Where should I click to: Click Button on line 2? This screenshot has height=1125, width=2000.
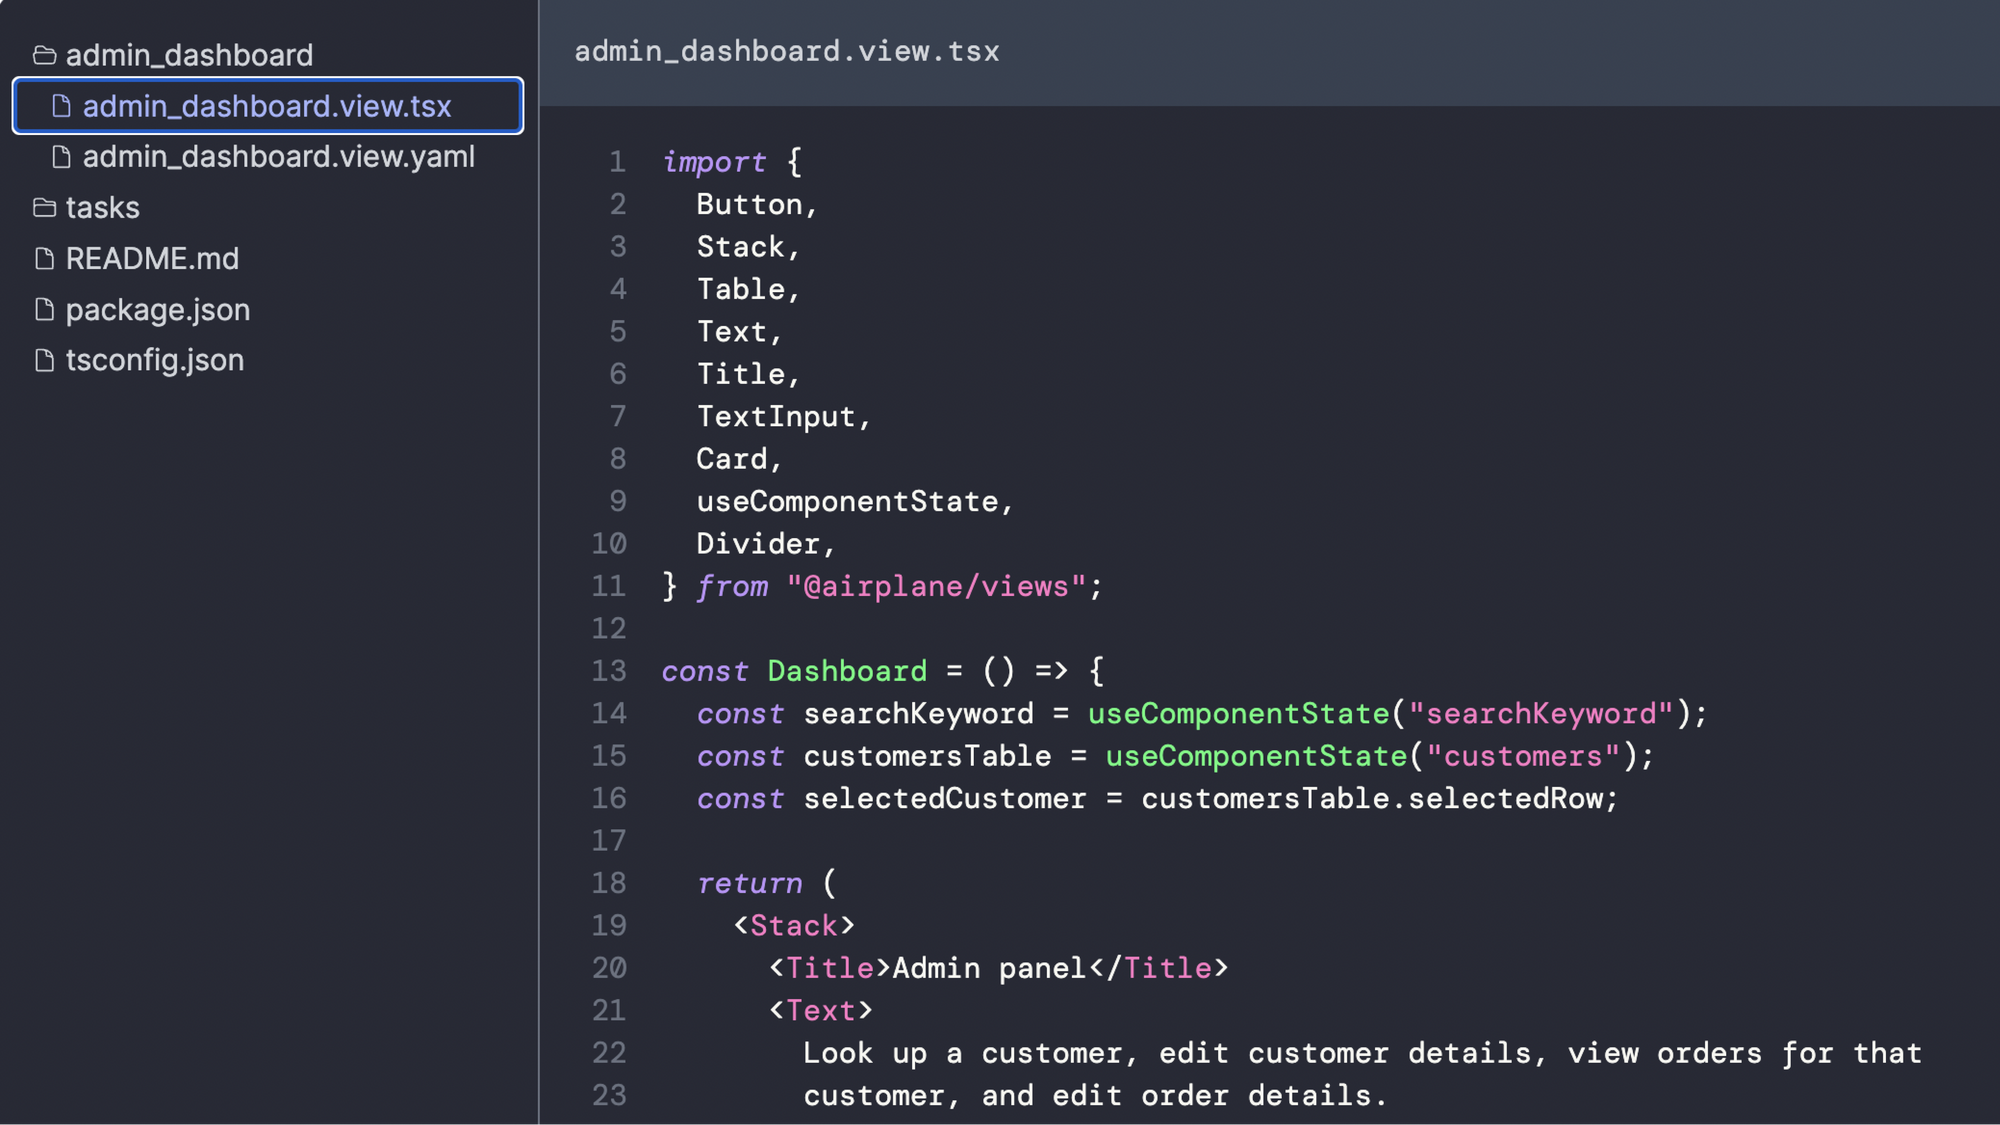coord(750,204)
